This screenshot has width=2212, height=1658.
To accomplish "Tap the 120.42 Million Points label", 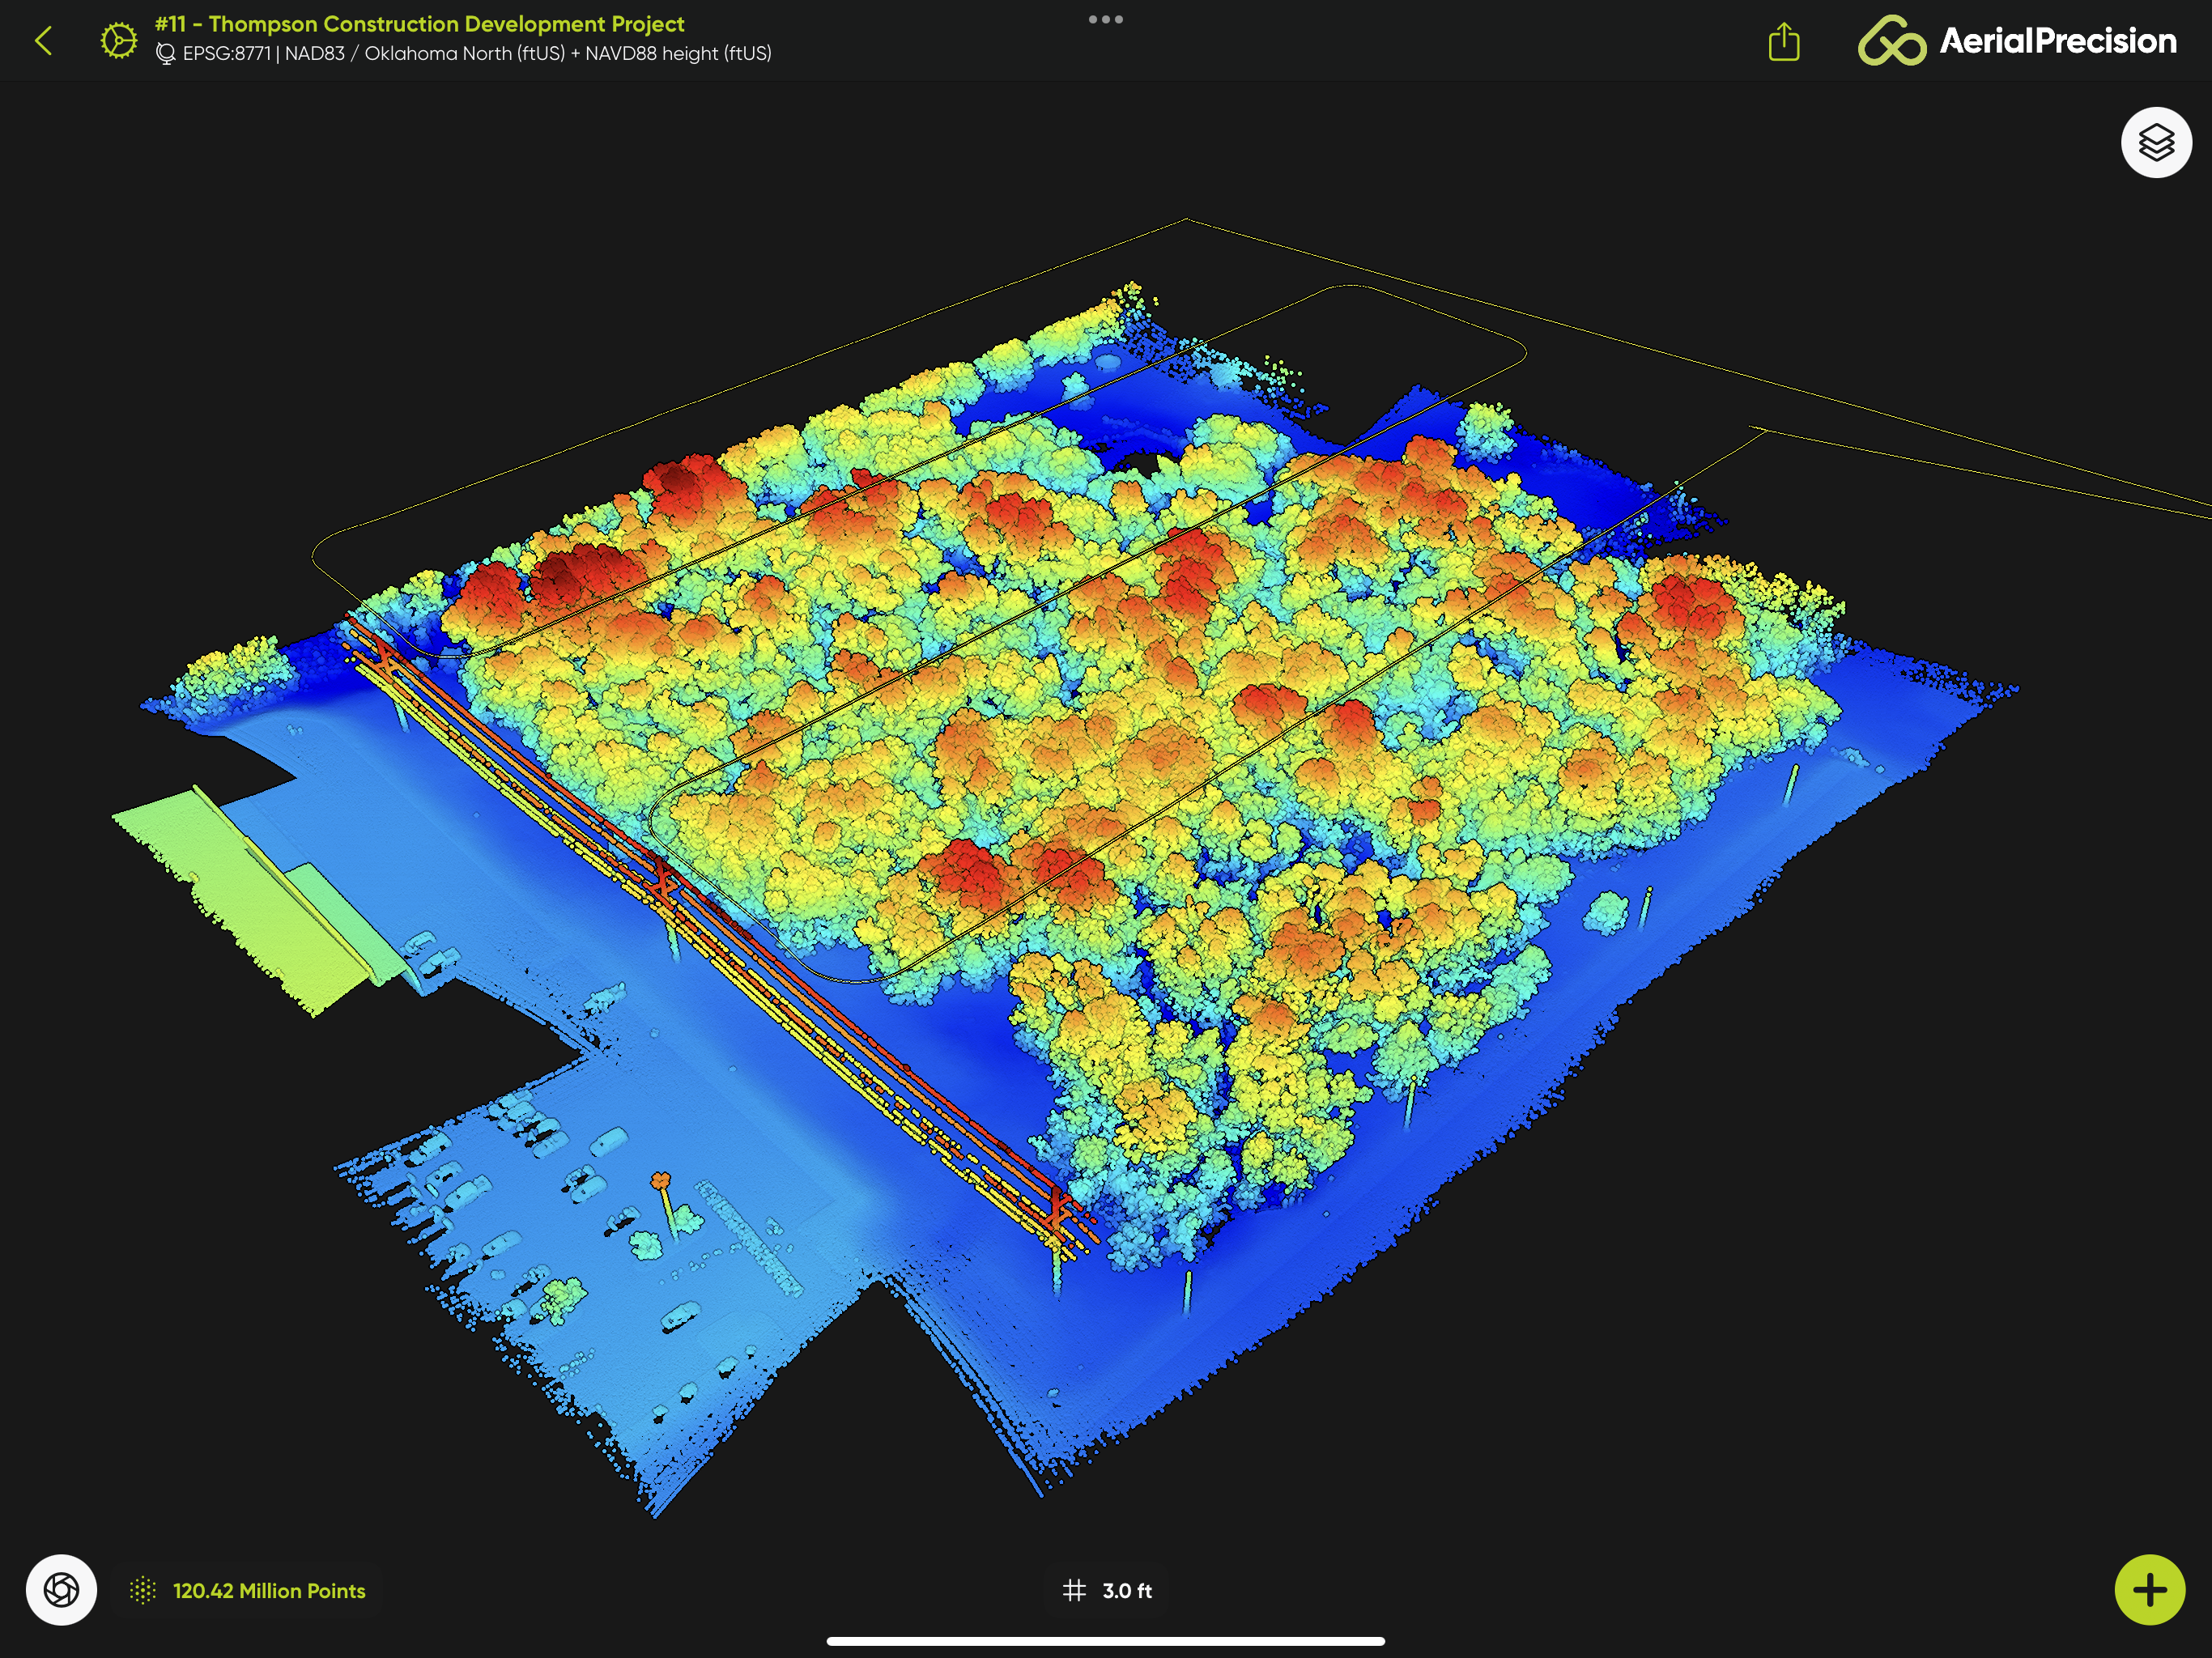I will pyautogui.click(x=269, y=1590).
